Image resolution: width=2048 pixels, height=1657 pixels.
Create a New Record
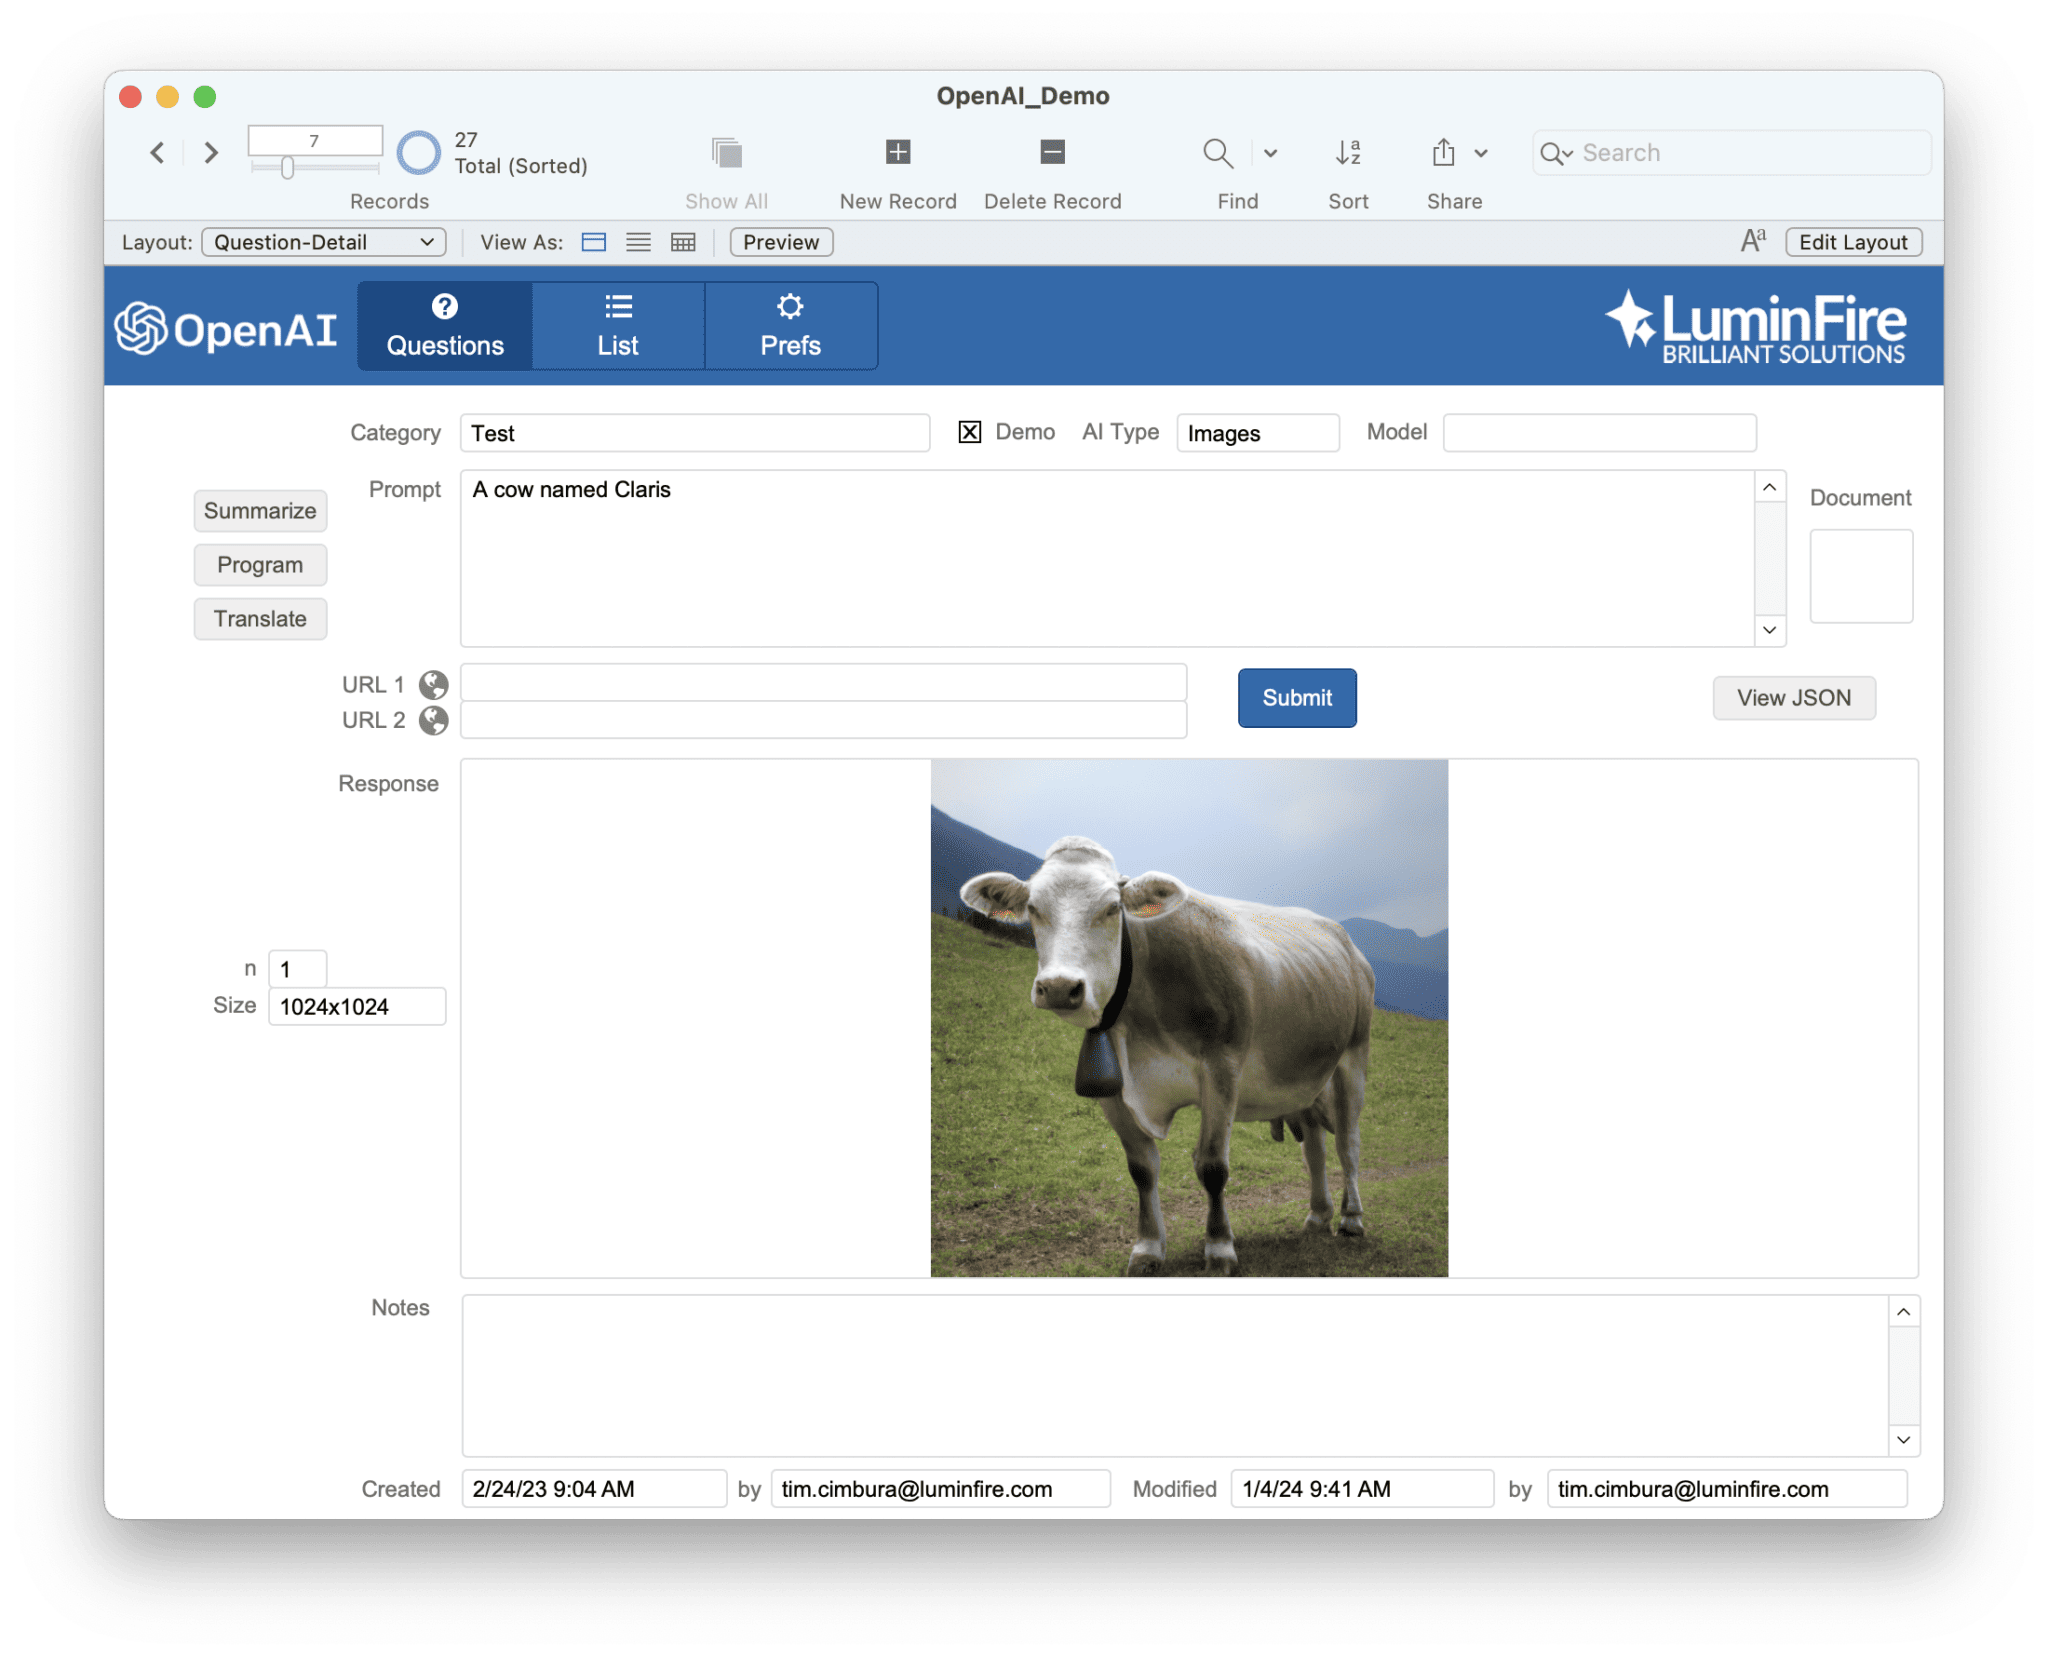[x=896, y=152]
